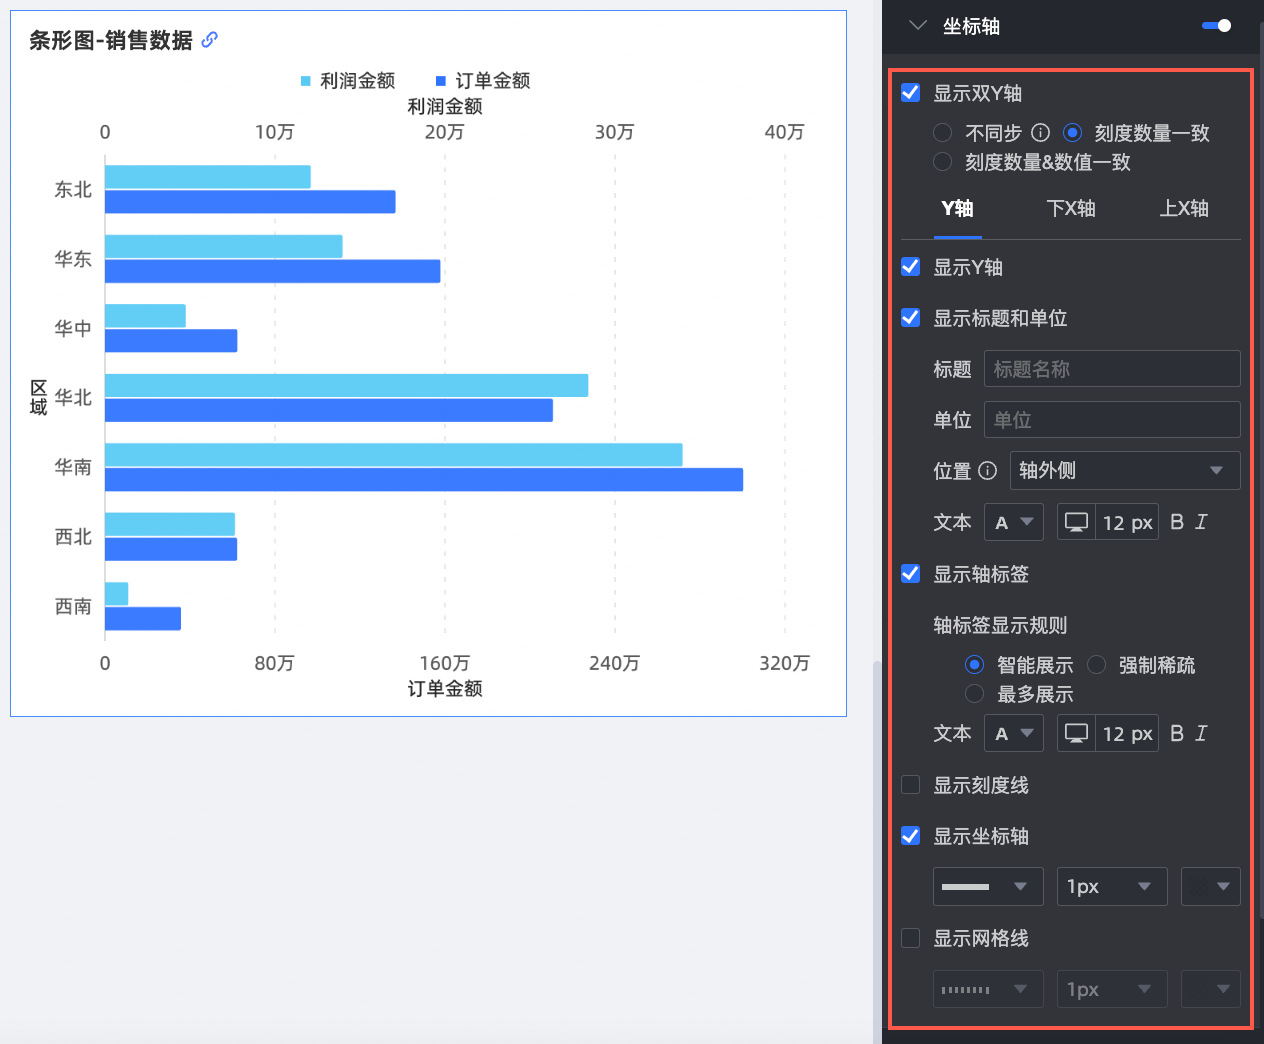Toggle bold for axis label text
The image size is (1264, 1044).
[x=1177, y=734]
